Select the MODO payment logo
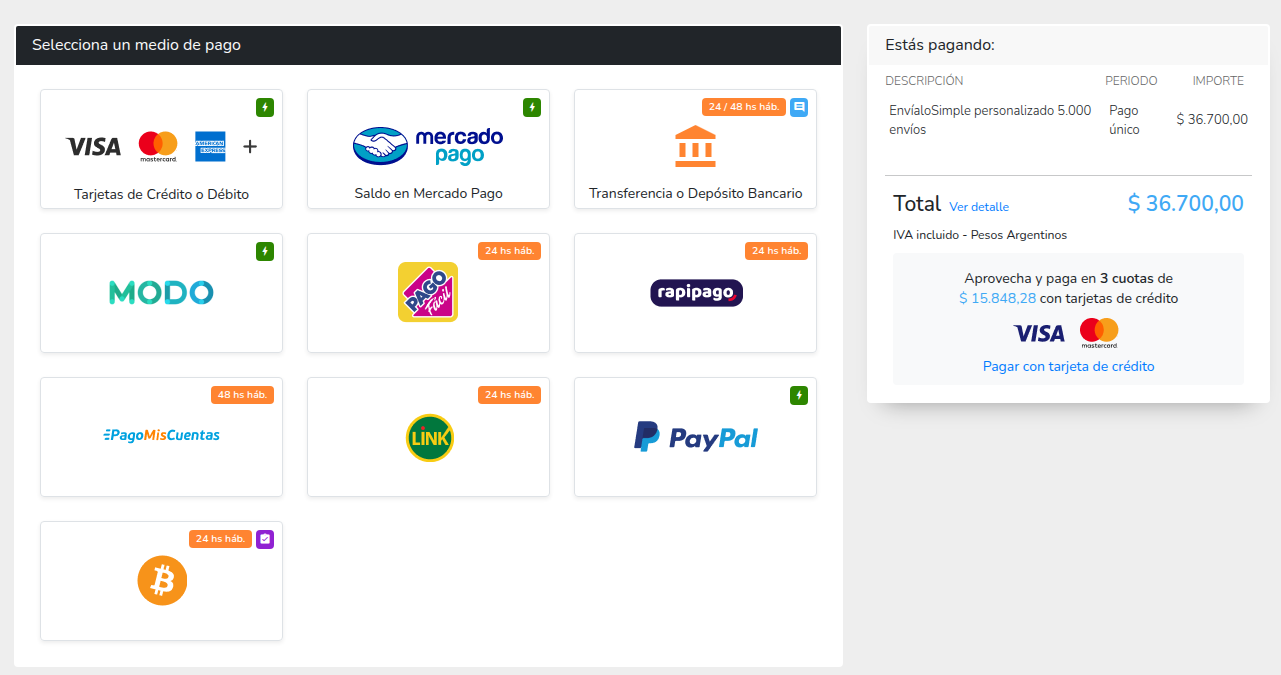The height and width of the screenshot is (675, 1281). (x=161, y=292)
